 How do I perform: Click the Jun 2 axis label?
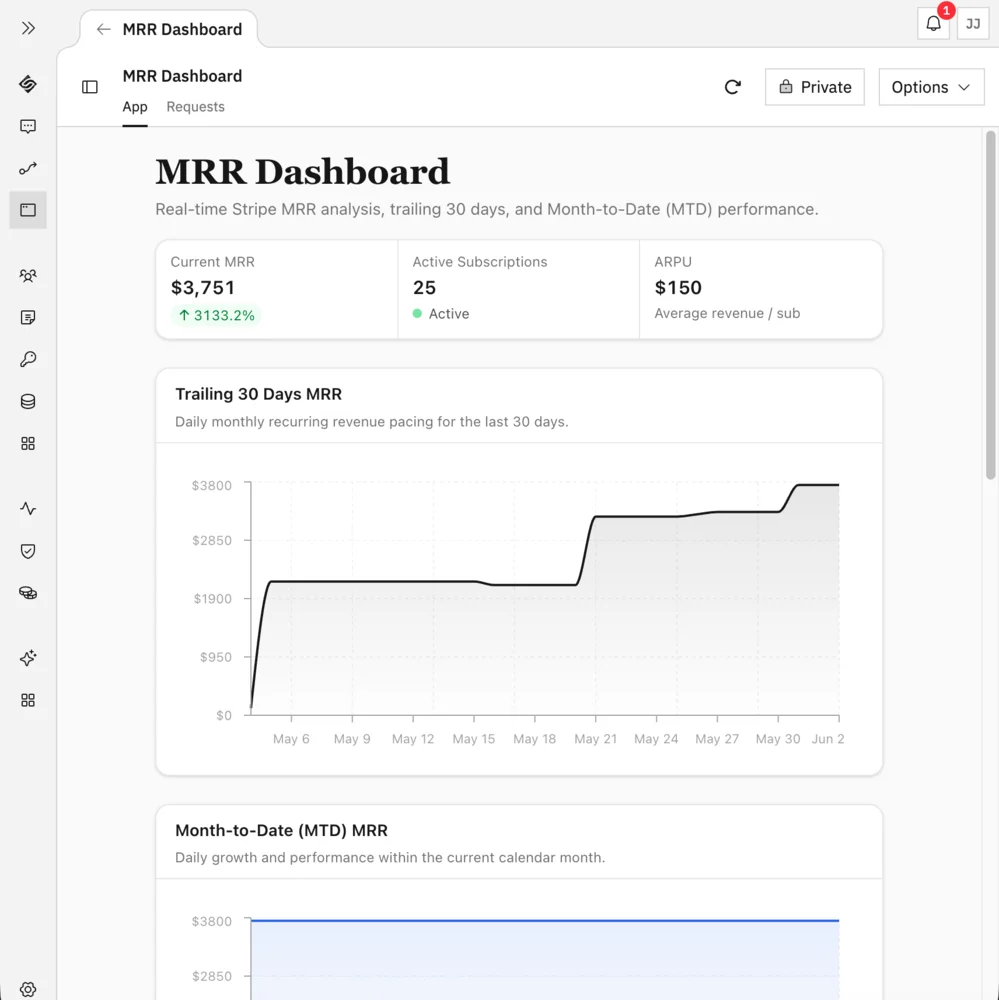tap(828, 739)
